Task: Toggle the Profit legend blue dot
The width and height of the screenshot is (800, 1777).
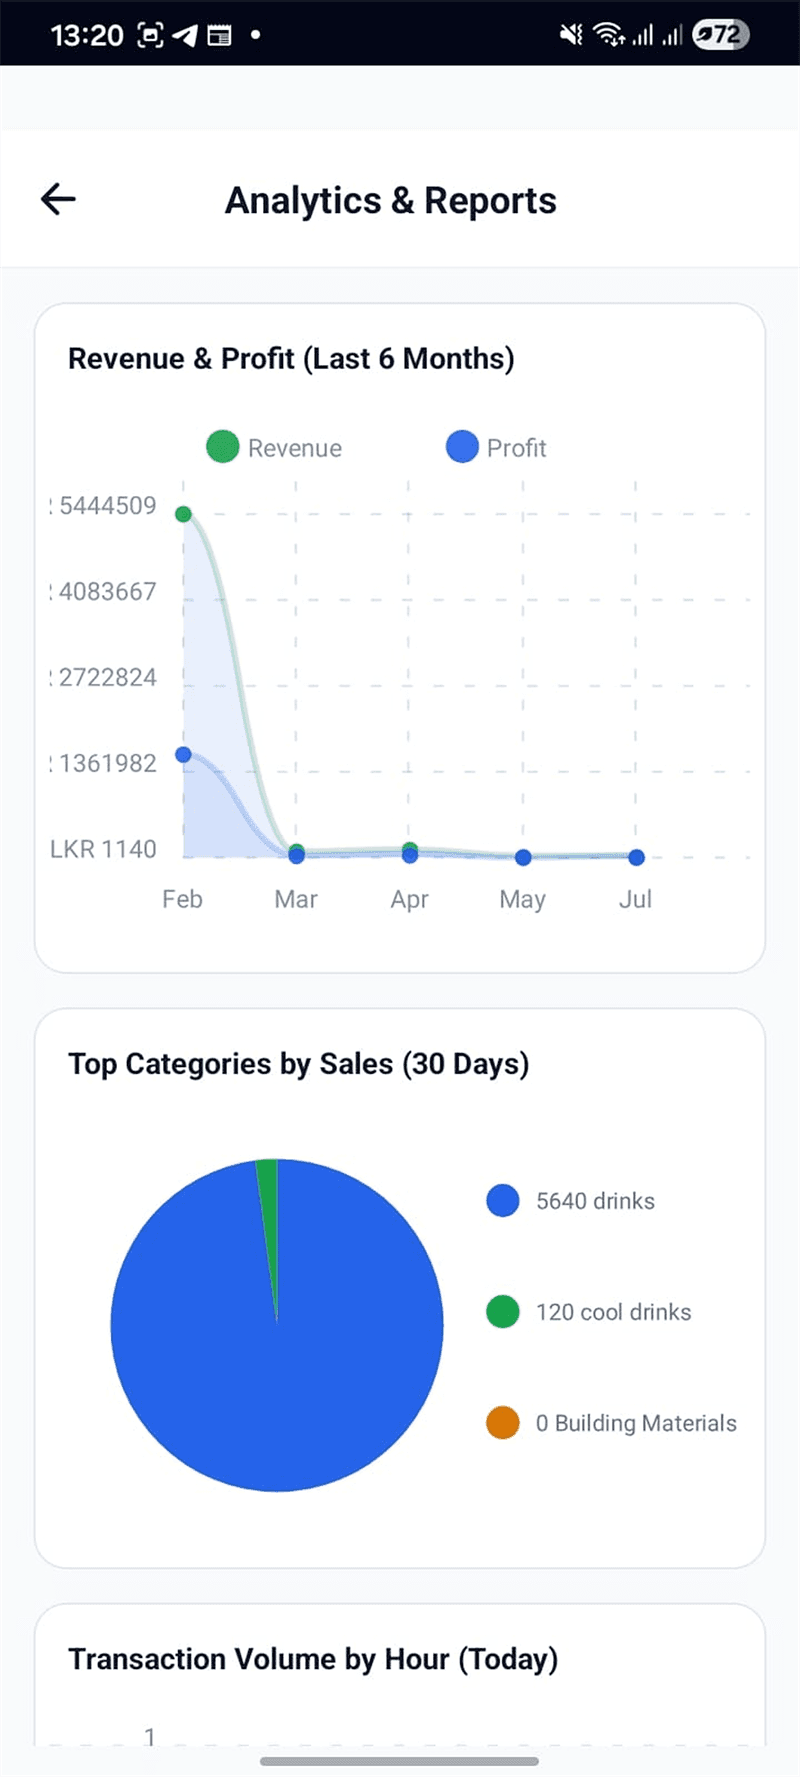Action: click(462, 447)
